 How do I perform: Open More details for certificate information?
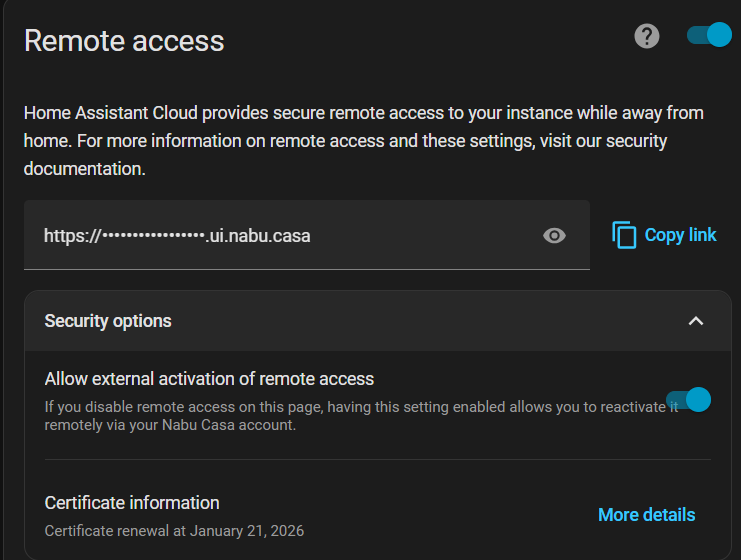[646, 515]
